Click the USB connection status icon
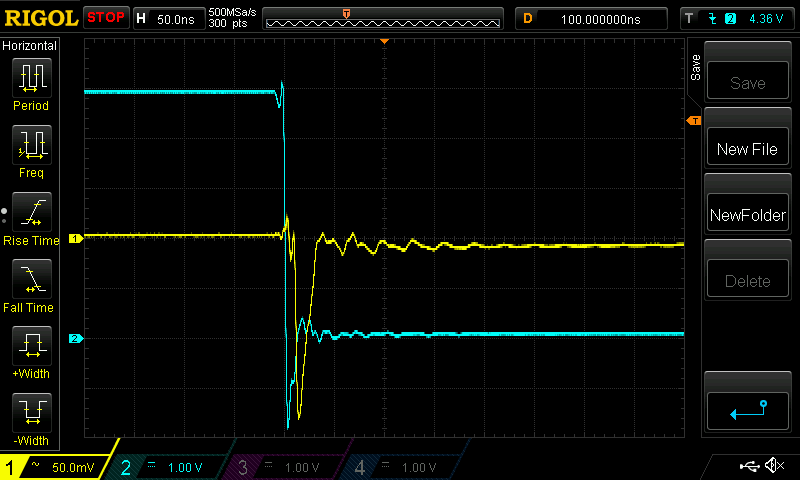The width and height of the screenshot is (800, 480). coord(749,466)
